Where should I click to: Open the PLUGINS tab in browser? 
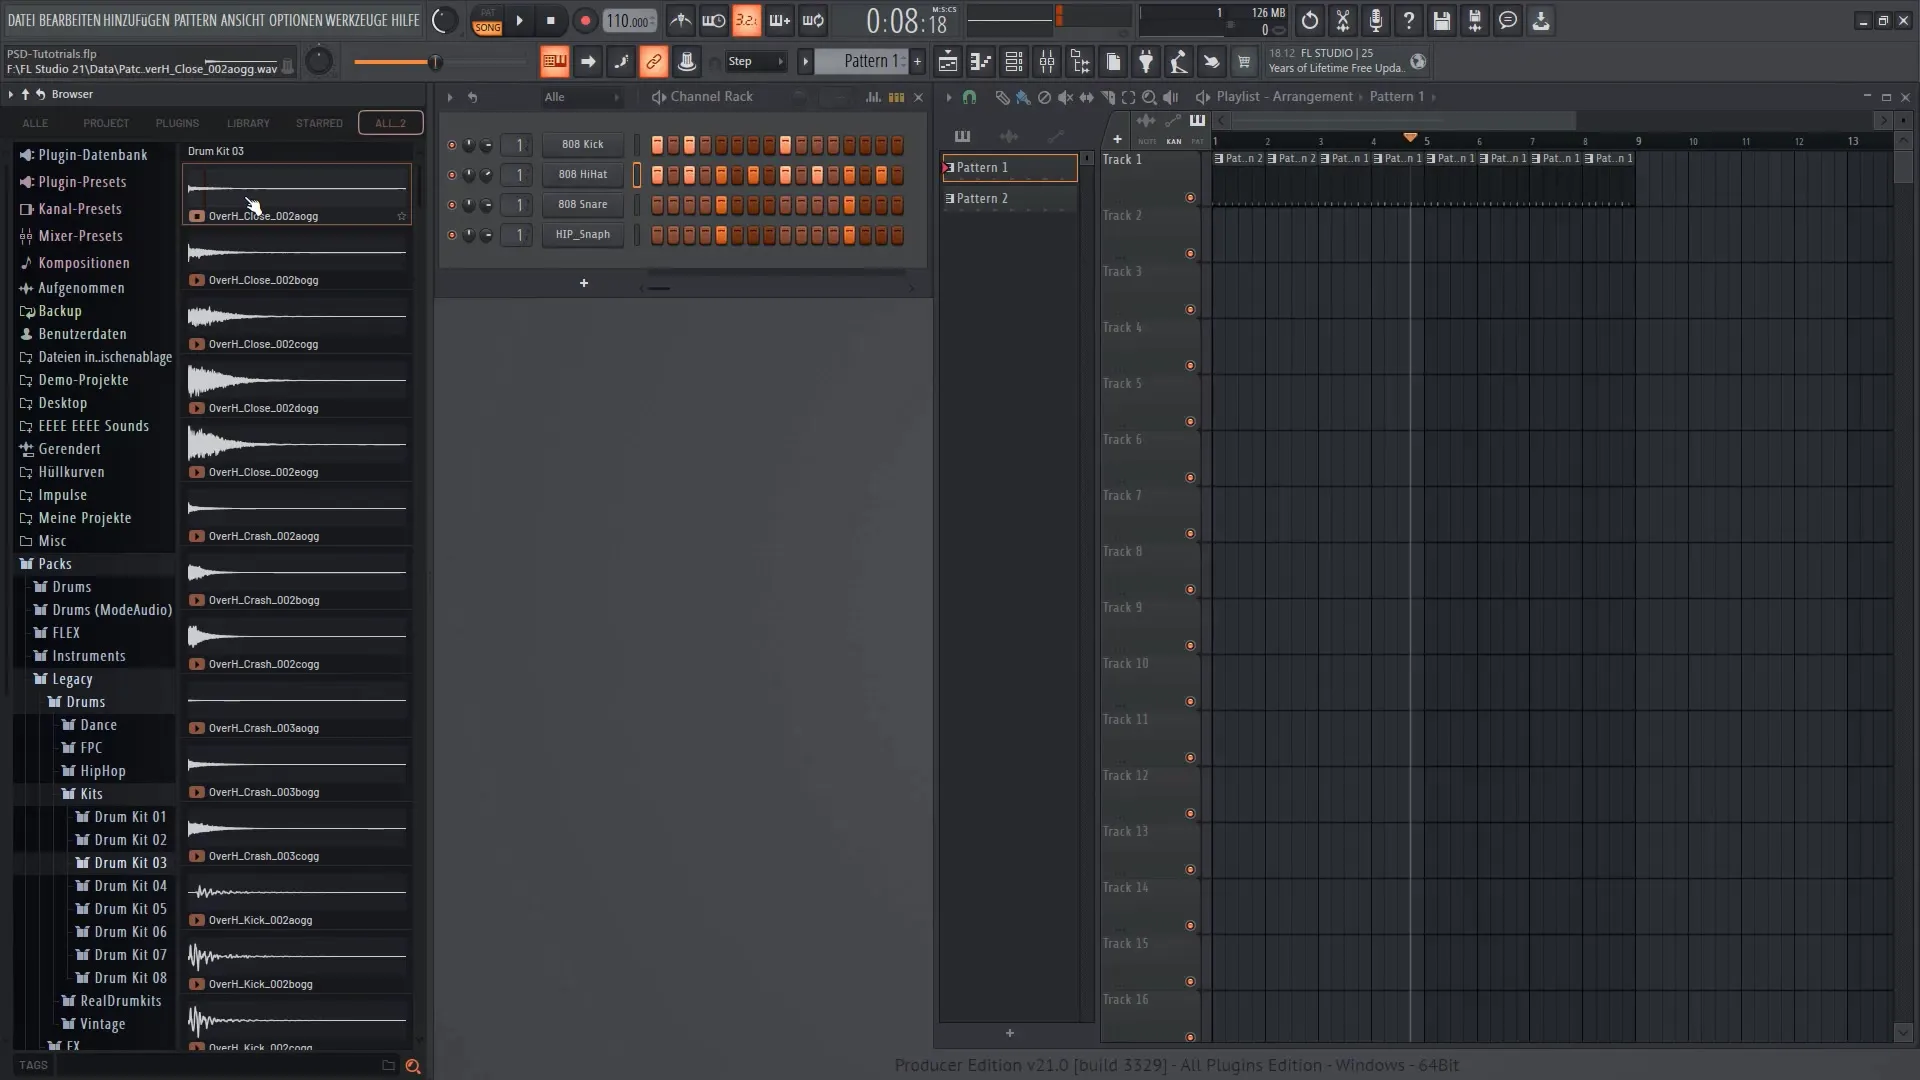coord(178,123)
